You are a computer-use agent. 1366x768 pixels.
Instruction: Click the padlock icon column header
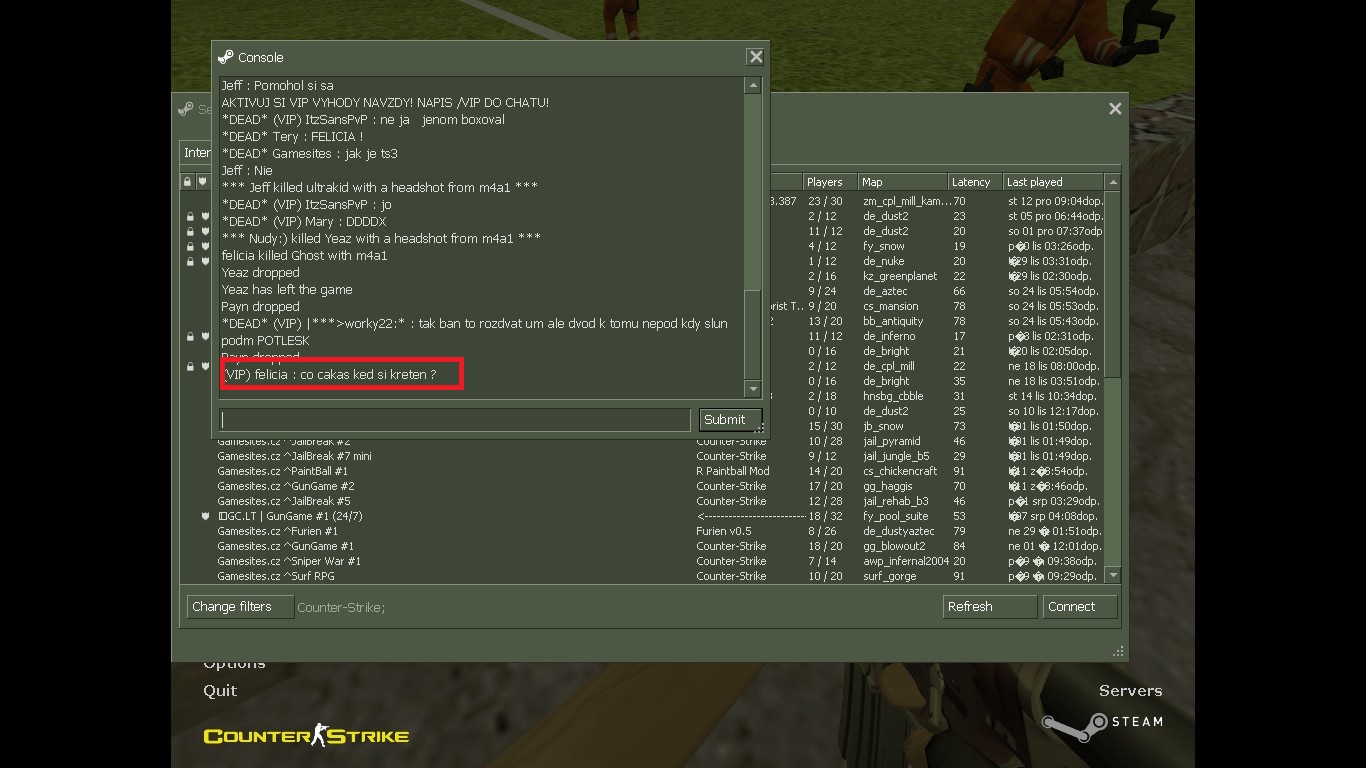tap(187, 182)
